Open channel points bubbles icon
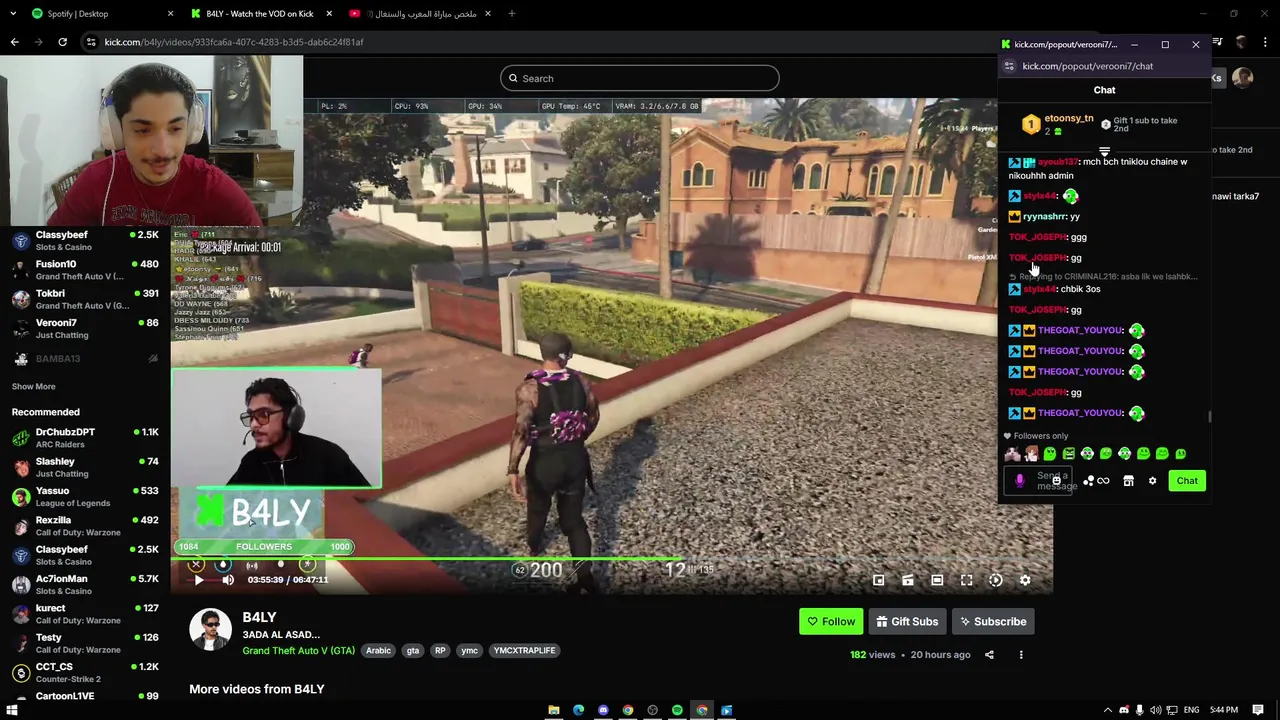This screenshot has width=1280, height=720. (1088, 481)
